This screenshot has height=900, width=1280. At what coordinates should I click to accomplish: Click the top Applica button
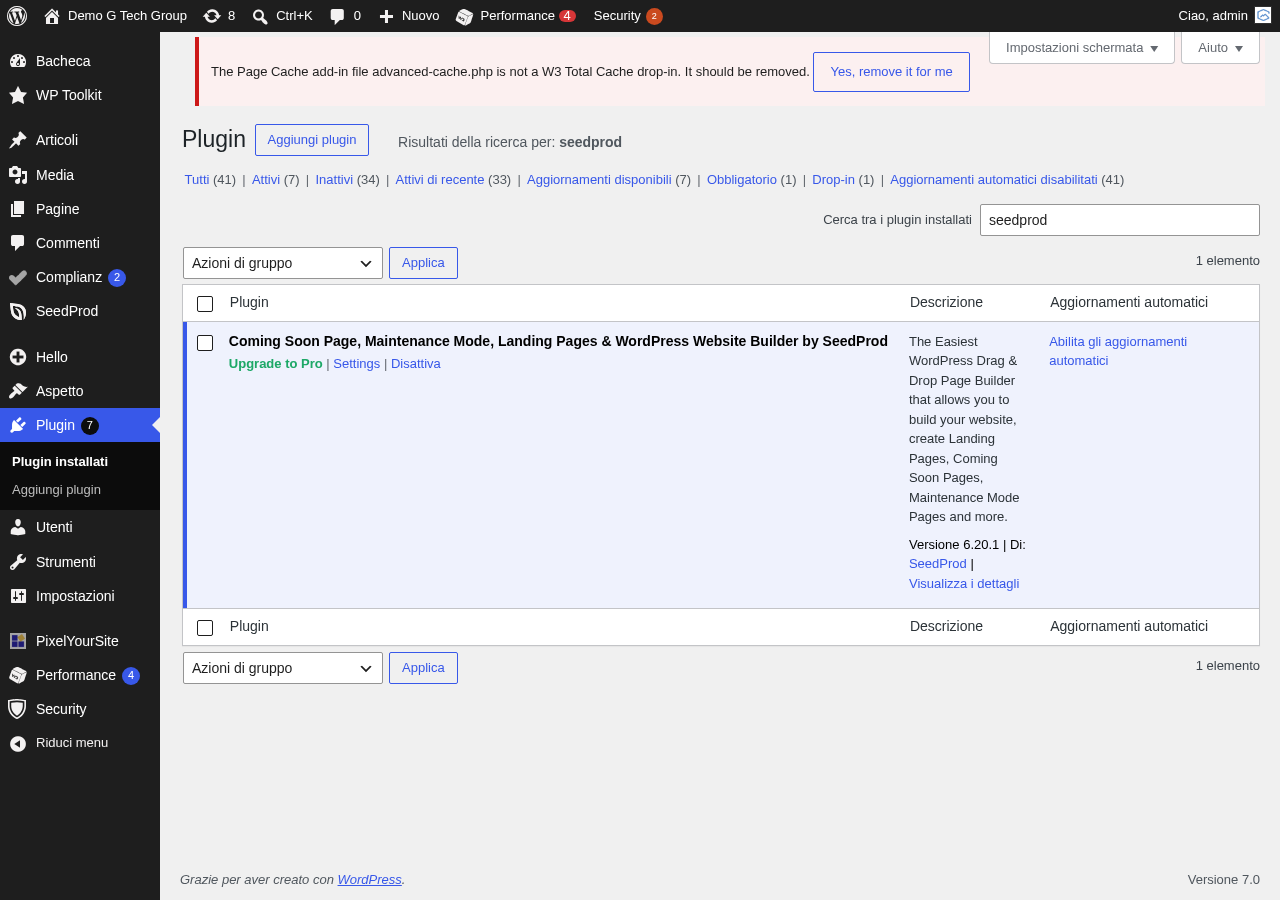(423, 263)
